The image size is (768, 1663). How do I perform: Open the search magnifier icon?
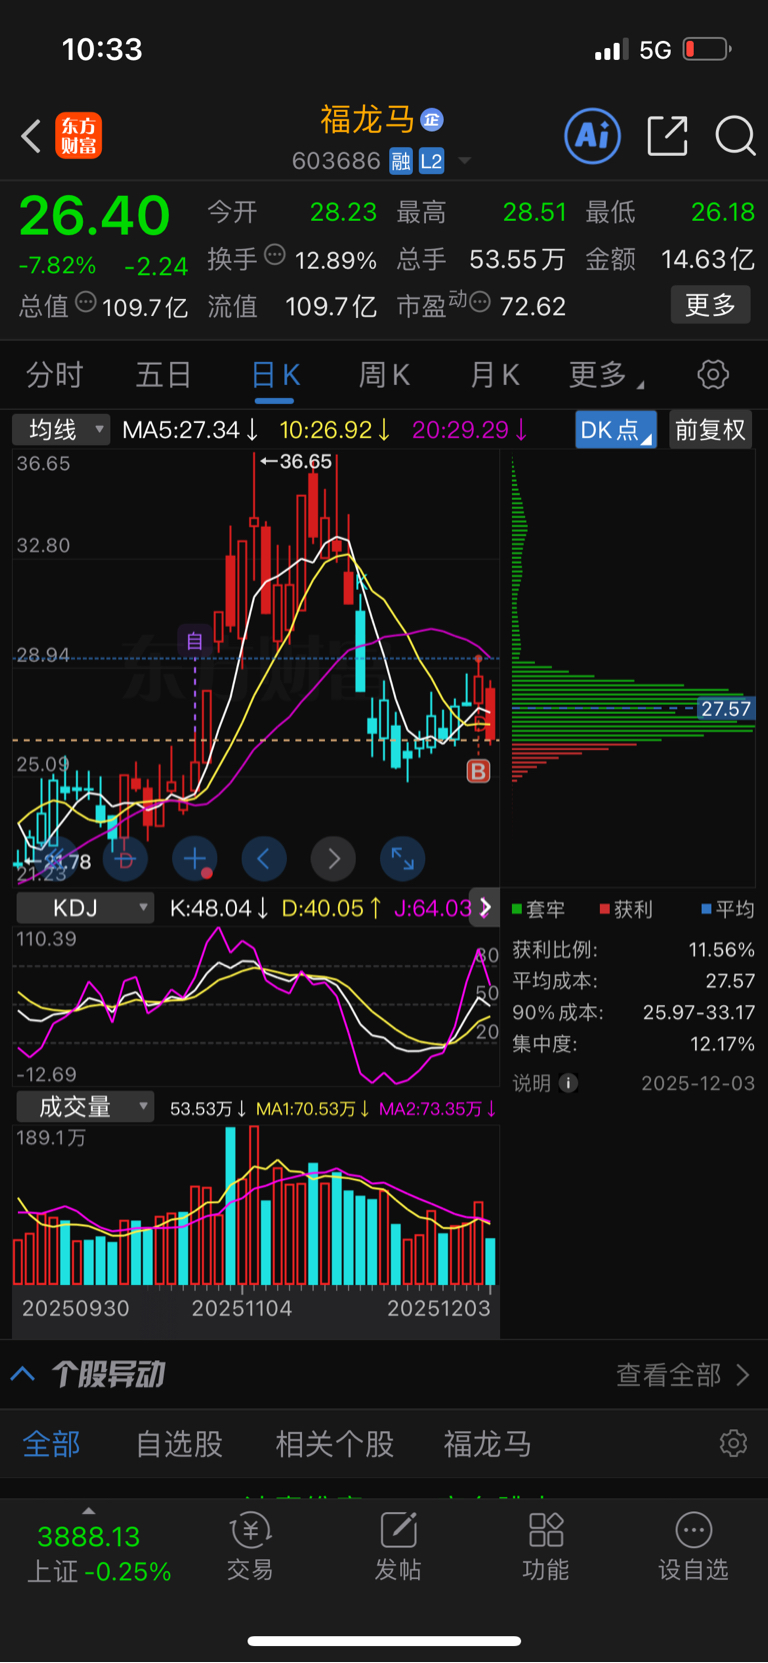point(735,136)
